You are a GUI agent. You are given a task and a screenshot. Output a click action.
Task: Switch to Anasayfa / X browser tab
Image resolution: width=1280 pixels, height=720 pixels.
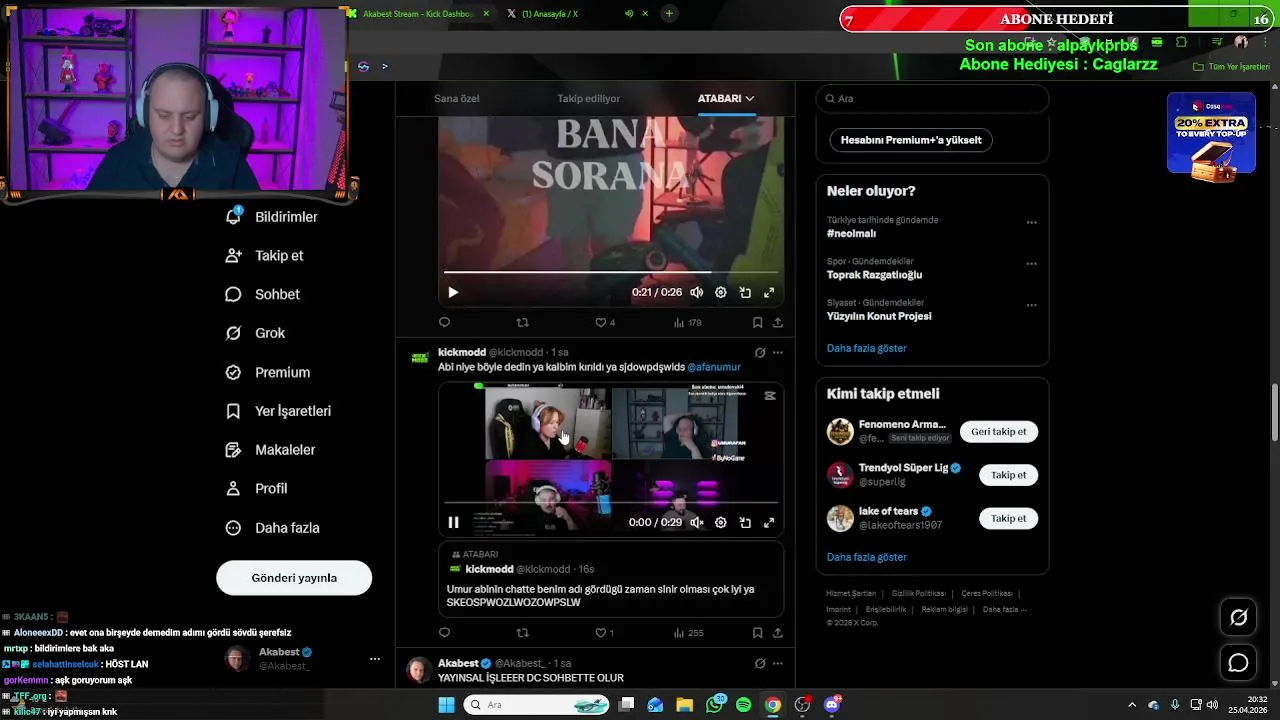[550, 13]
